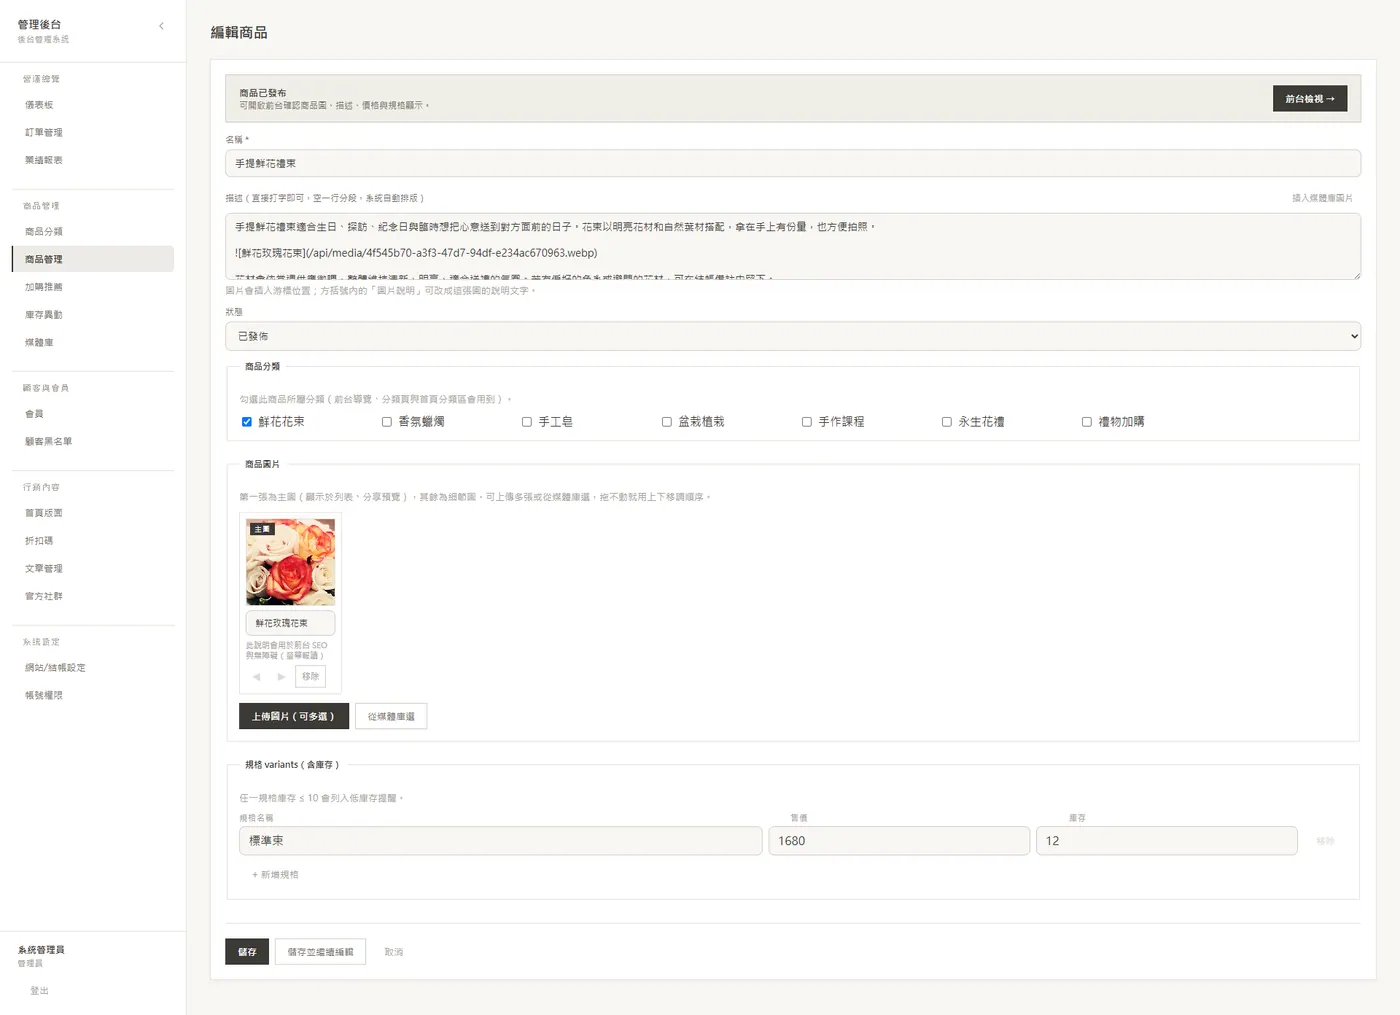Viewport: 1400px width, 1015px height.
Task: Open 文章管理 in the sidebar
Action: pyautogui.click(x=93, y=568)
